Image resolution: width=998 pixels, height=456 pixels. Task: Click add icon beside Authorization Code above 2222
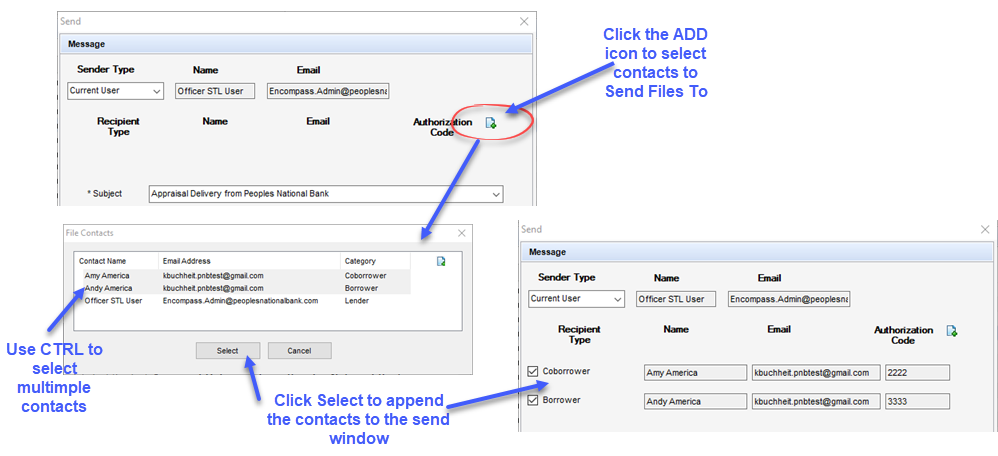[951, 331]
